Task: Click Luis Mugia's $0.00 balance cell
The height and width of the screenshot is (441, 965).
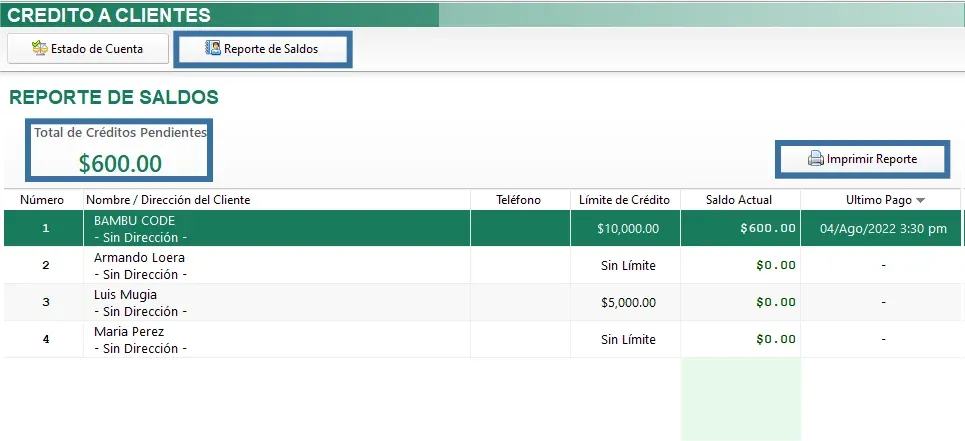Action: (x=740, y=302)
